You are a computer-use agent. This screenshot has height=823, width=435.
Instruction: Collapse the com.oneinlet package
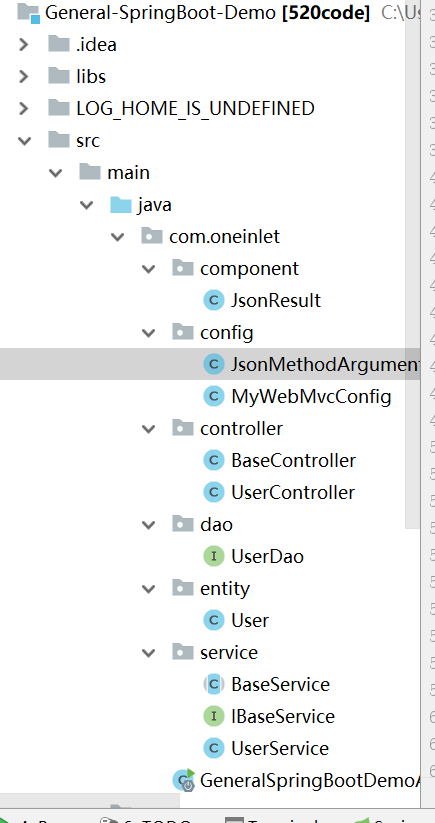[118, 237]
